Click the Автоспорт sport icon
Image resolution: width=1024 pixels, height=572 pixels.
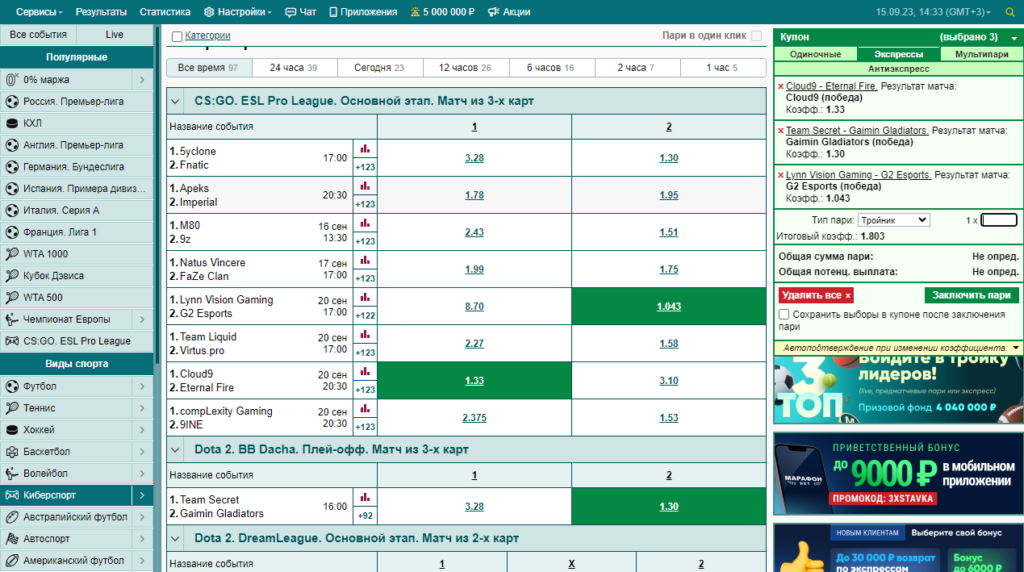click(x=12, y=539)
